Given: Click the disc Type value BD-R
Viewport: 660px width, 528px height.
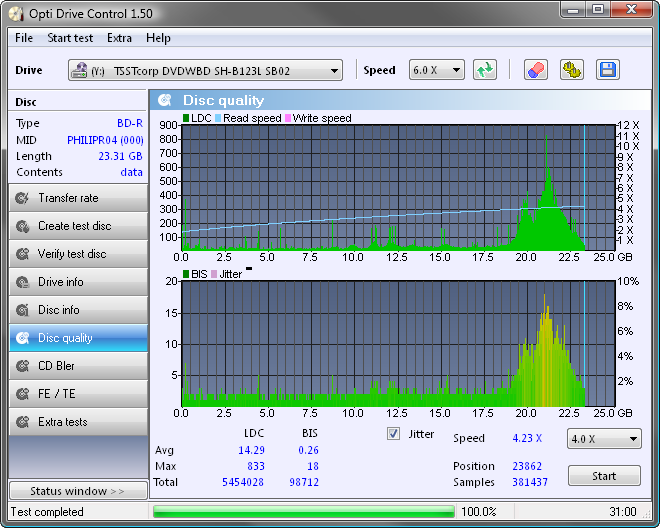Looking at the screenshot, I should click(x=130, y=123).
